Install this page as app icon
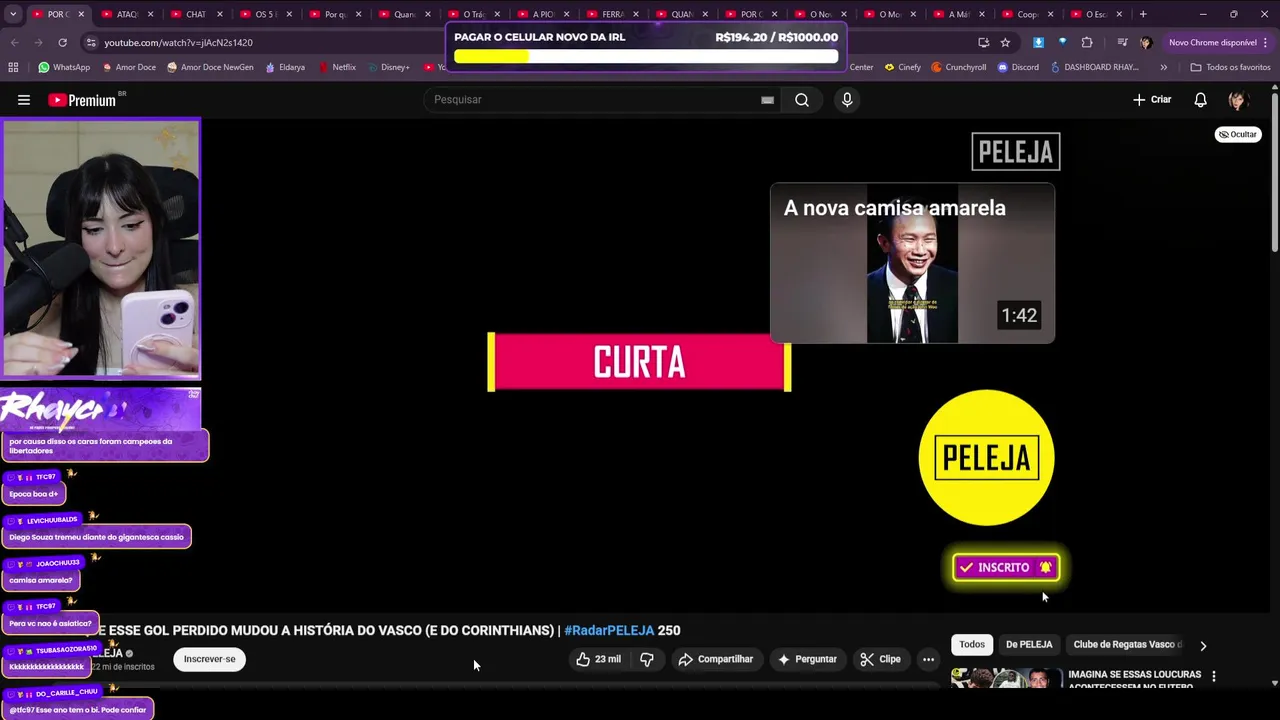 coord(983,43)
